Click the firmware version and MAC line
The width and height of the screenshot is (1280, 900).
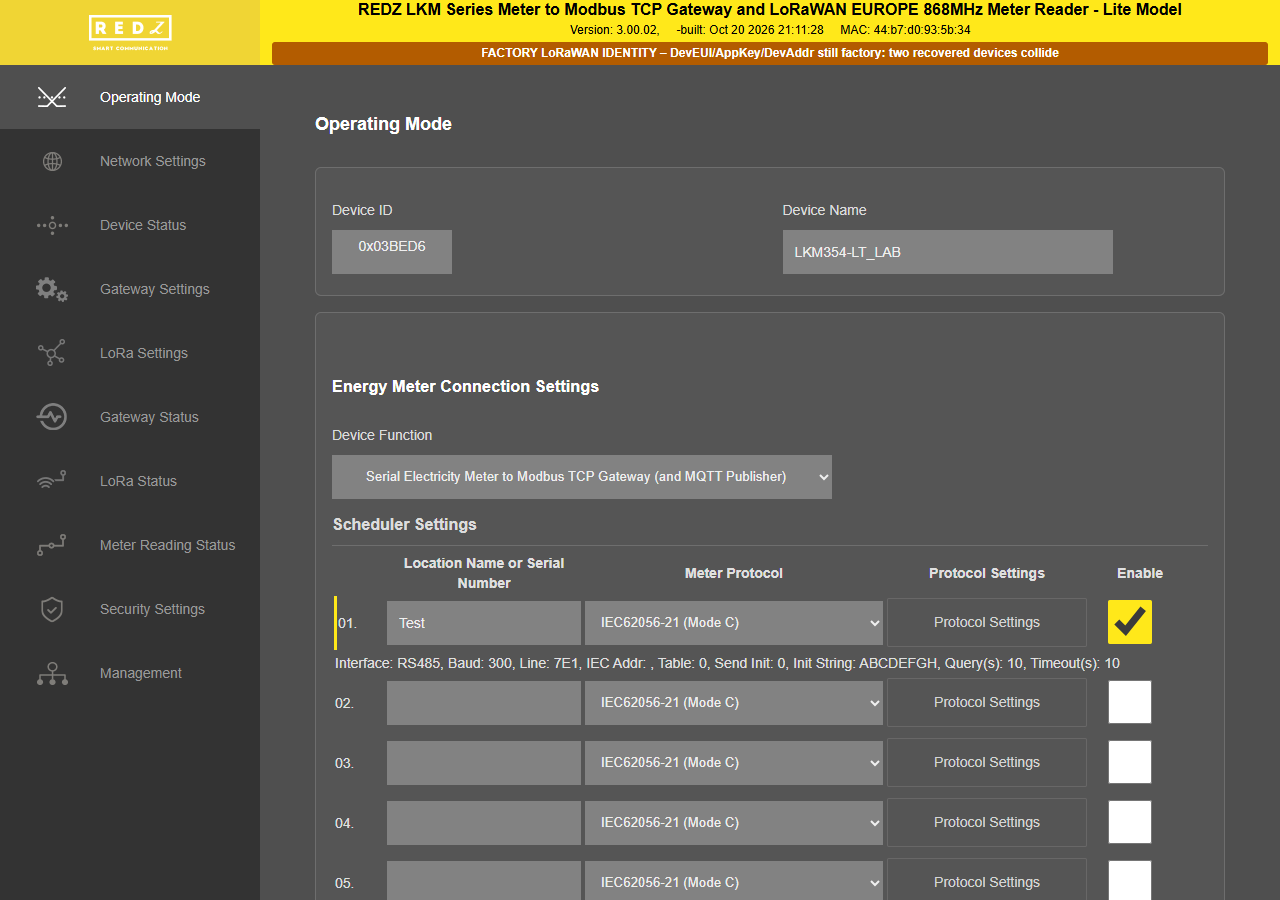[770, 30]
